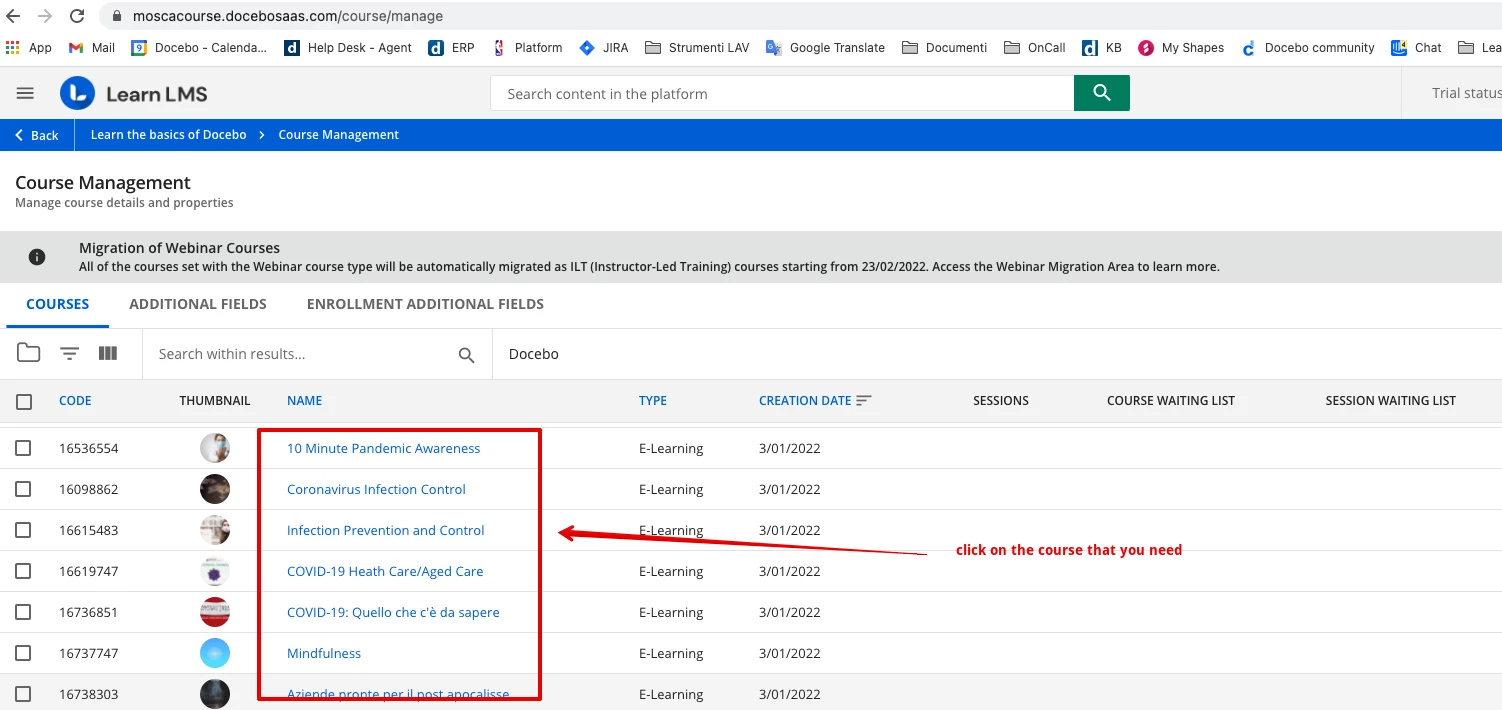Click the green platform search button
The width and height of the screenshot is (1502, 710).
(x=1101, y=92)
